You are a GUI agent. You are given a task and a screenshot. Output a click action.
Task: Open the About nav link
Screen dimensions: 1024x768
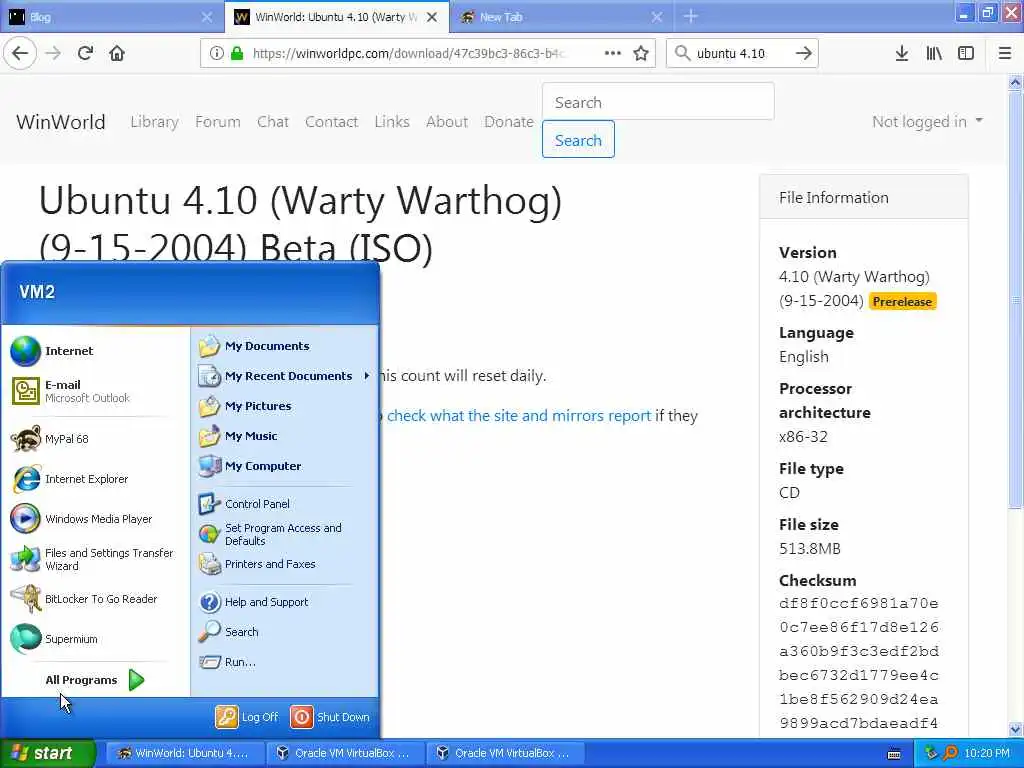coord(447,121)
